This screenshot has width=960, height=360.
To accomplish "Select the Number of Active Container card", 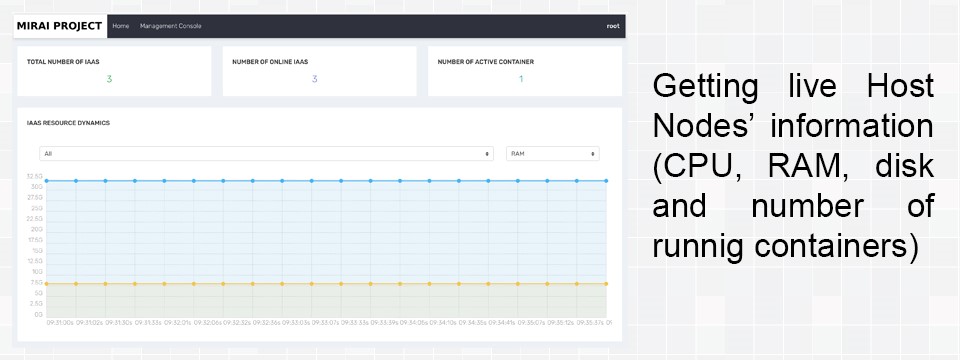I will click(x=525, y=71).
